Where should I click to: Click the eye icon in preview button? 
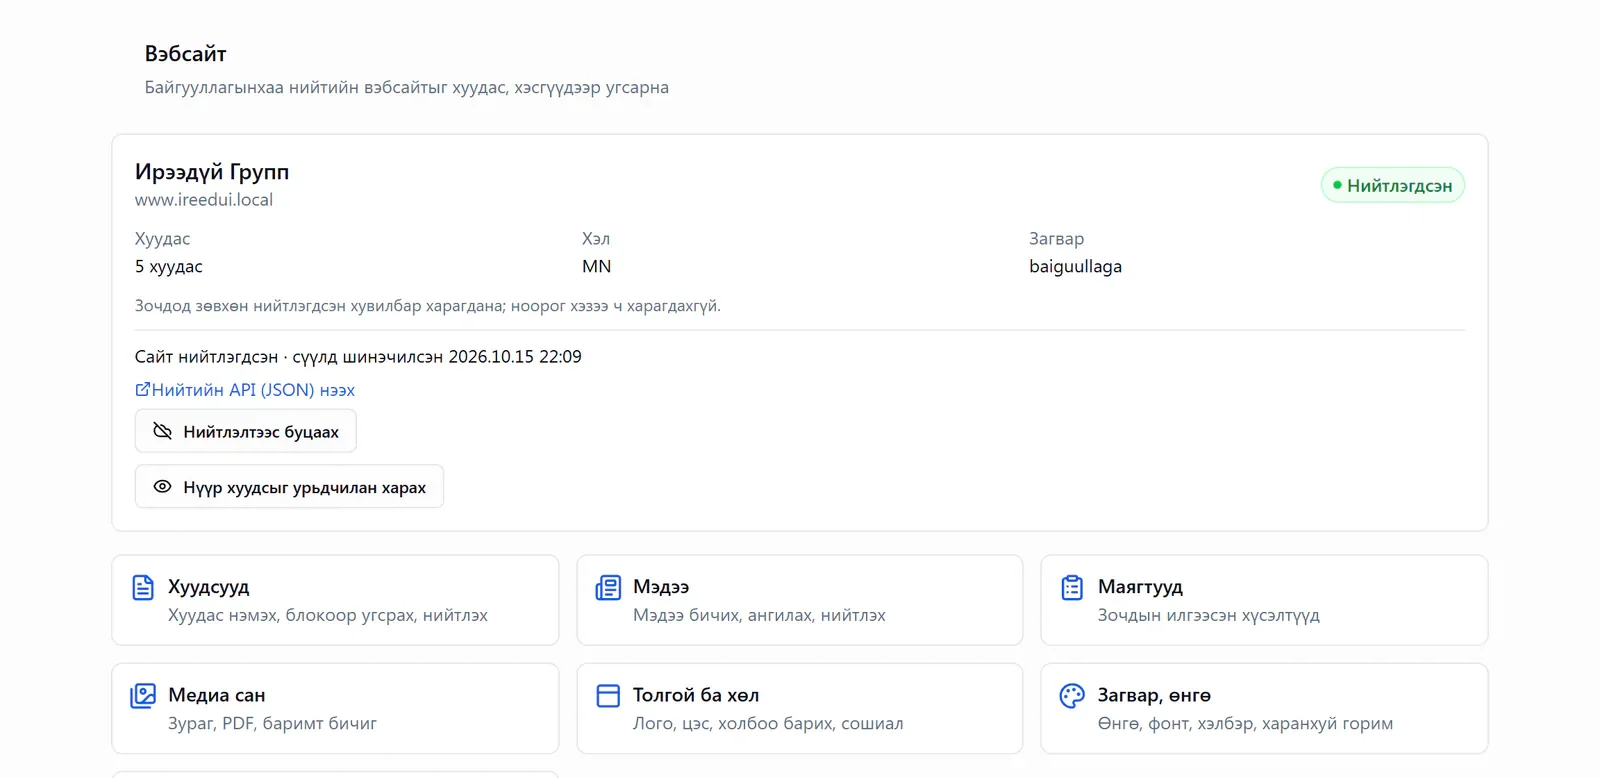(x=162, y=487)
